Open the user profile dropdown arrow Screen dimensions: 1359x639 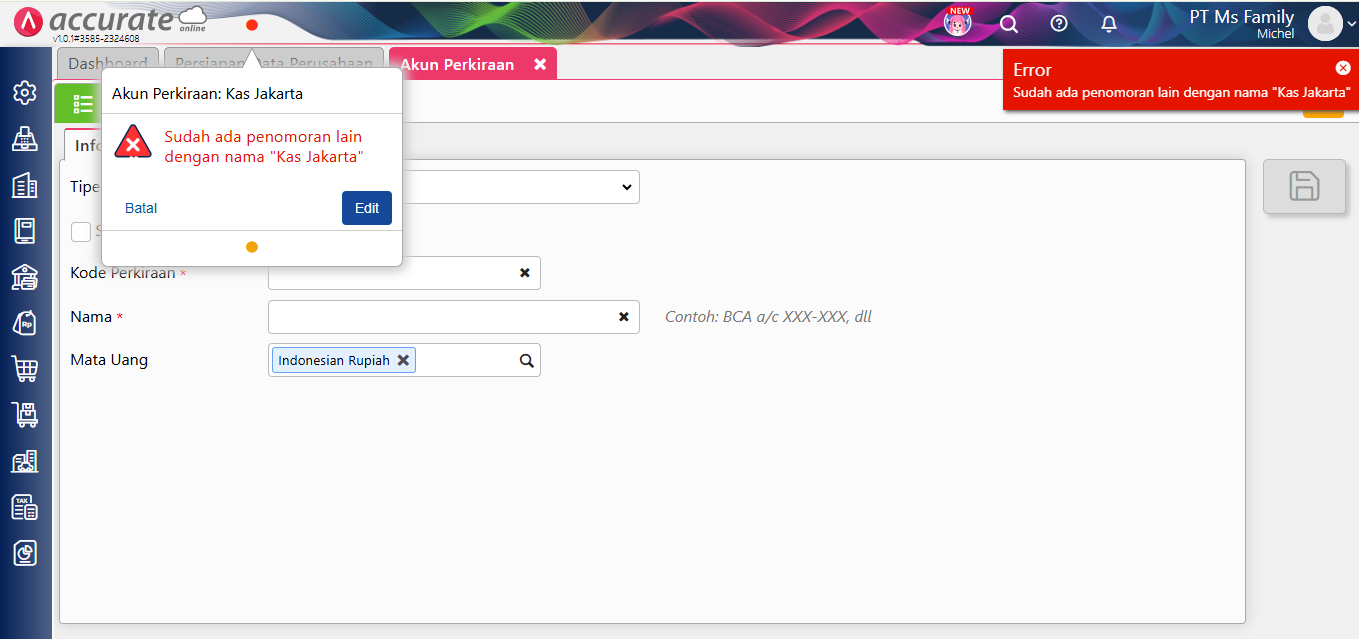pyautogui.click(x=1351, y=25)
